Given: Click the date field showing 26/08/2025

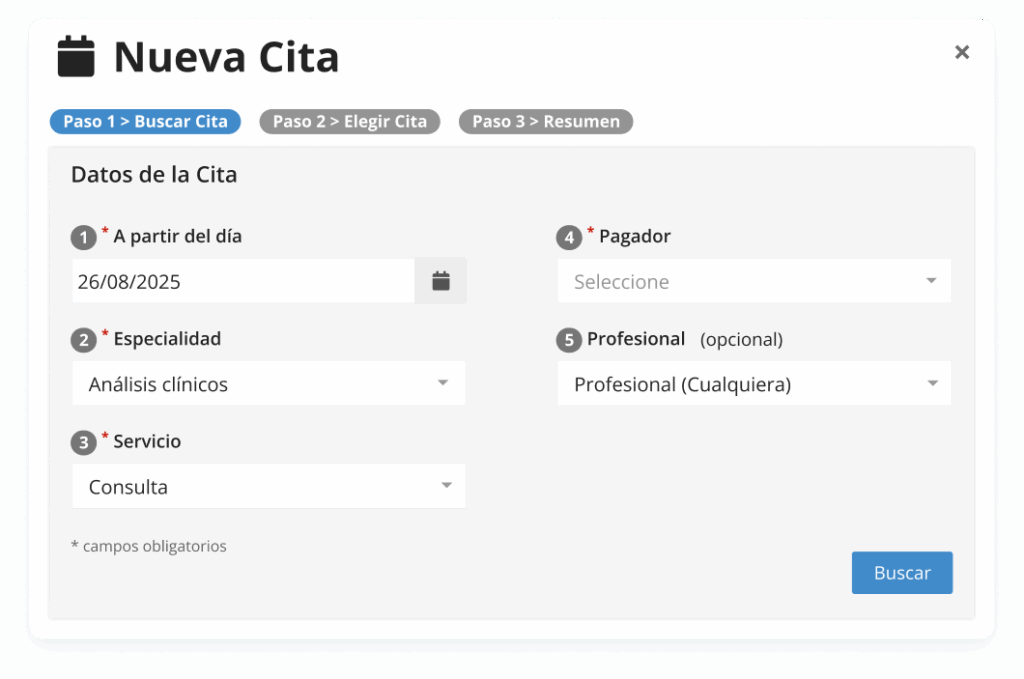Looking at the screenshot, I should (x=242, y=282).
